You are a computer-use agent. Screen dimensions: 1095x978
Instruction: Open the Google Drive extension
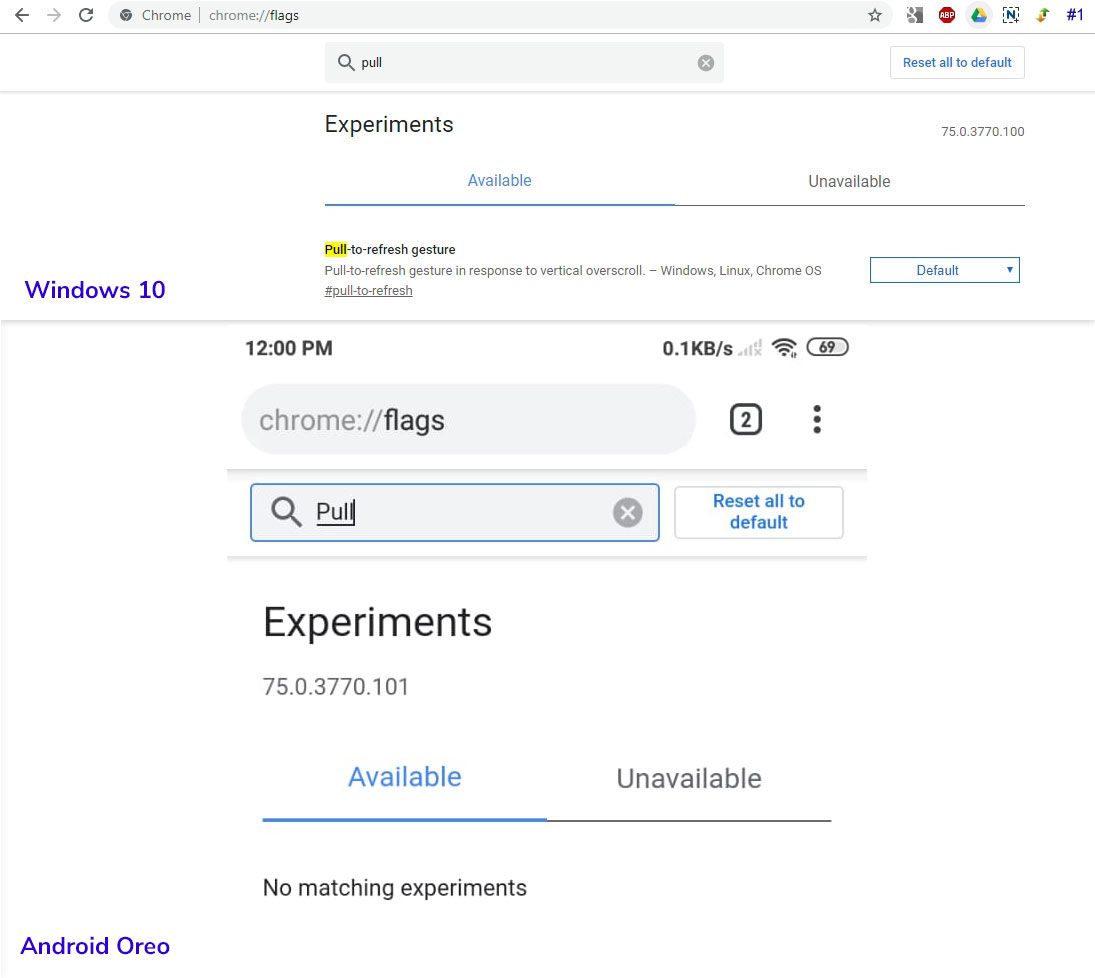pos(979,15)
